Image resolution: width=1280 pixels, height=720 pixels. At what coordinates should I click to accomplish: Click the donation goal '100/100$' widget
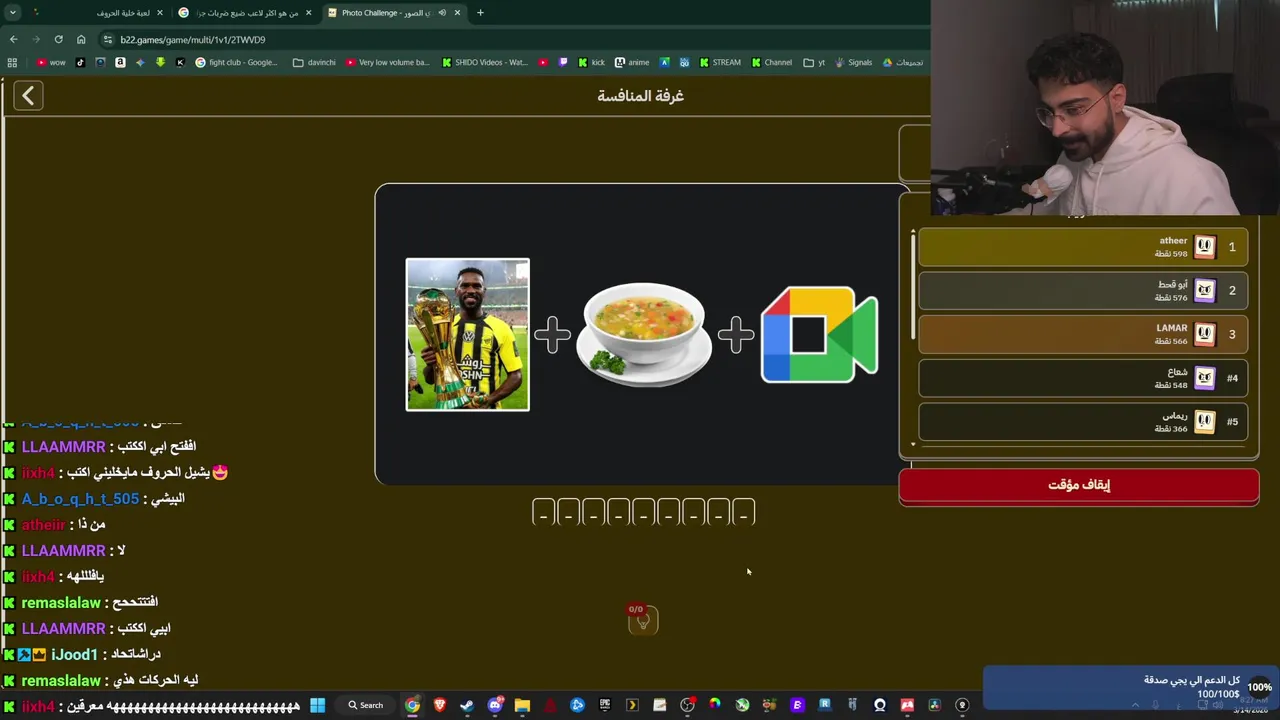coord(1130,687)
